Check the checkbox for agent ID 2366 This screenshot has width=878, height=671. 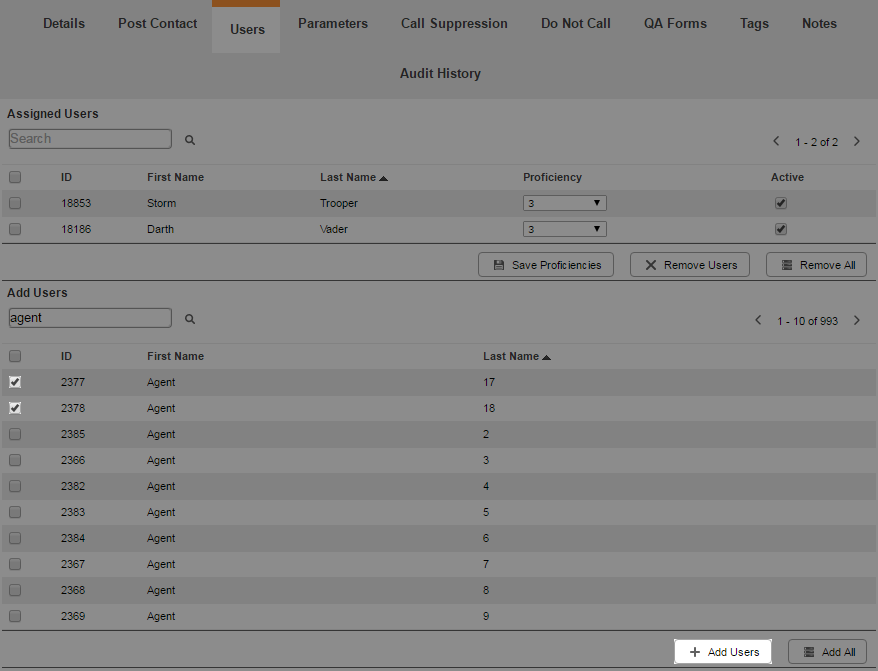point(15,460)
